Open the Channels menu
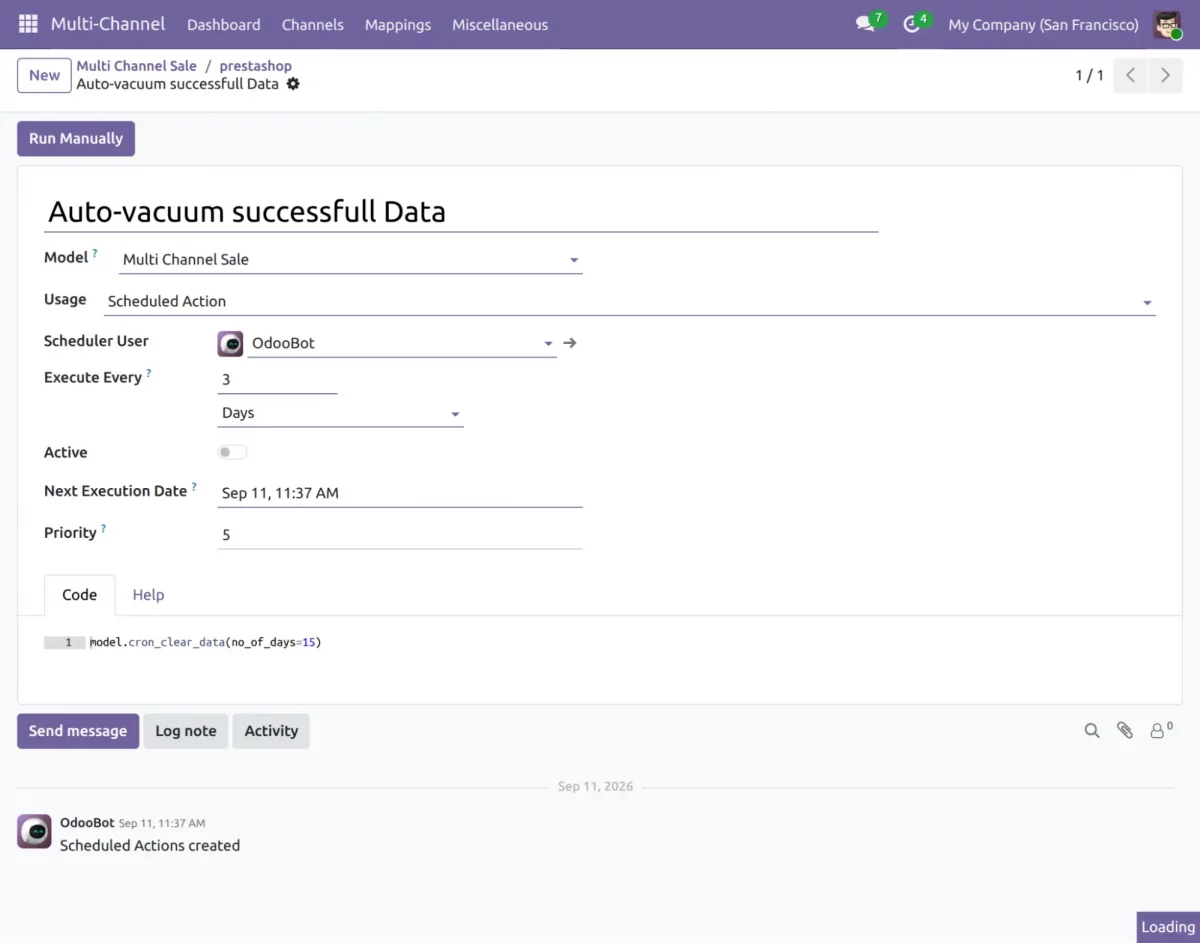1200x943 pixels. pos(313,24)
